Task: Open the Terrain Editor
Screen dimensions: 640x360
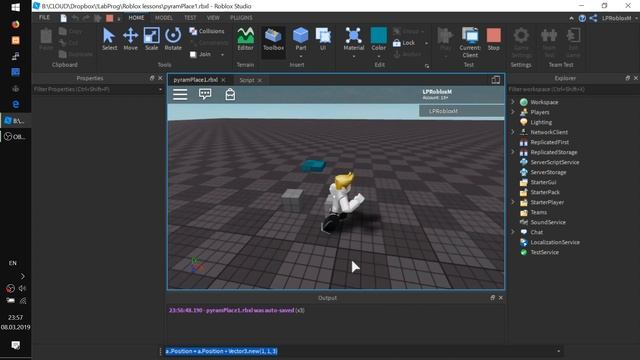Action: [x=245, y=40]
